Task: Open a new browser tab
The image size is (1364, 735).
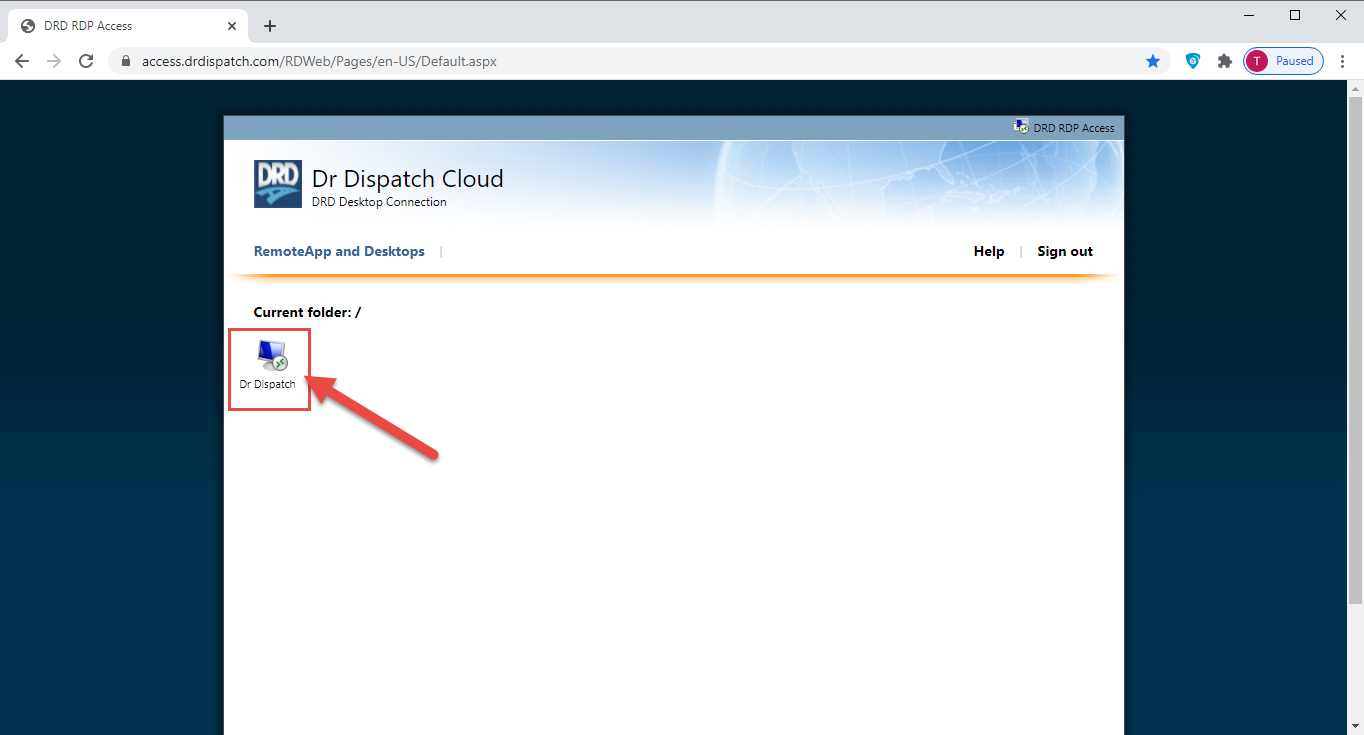Action: pyautogui.click(x=270, y=26)
